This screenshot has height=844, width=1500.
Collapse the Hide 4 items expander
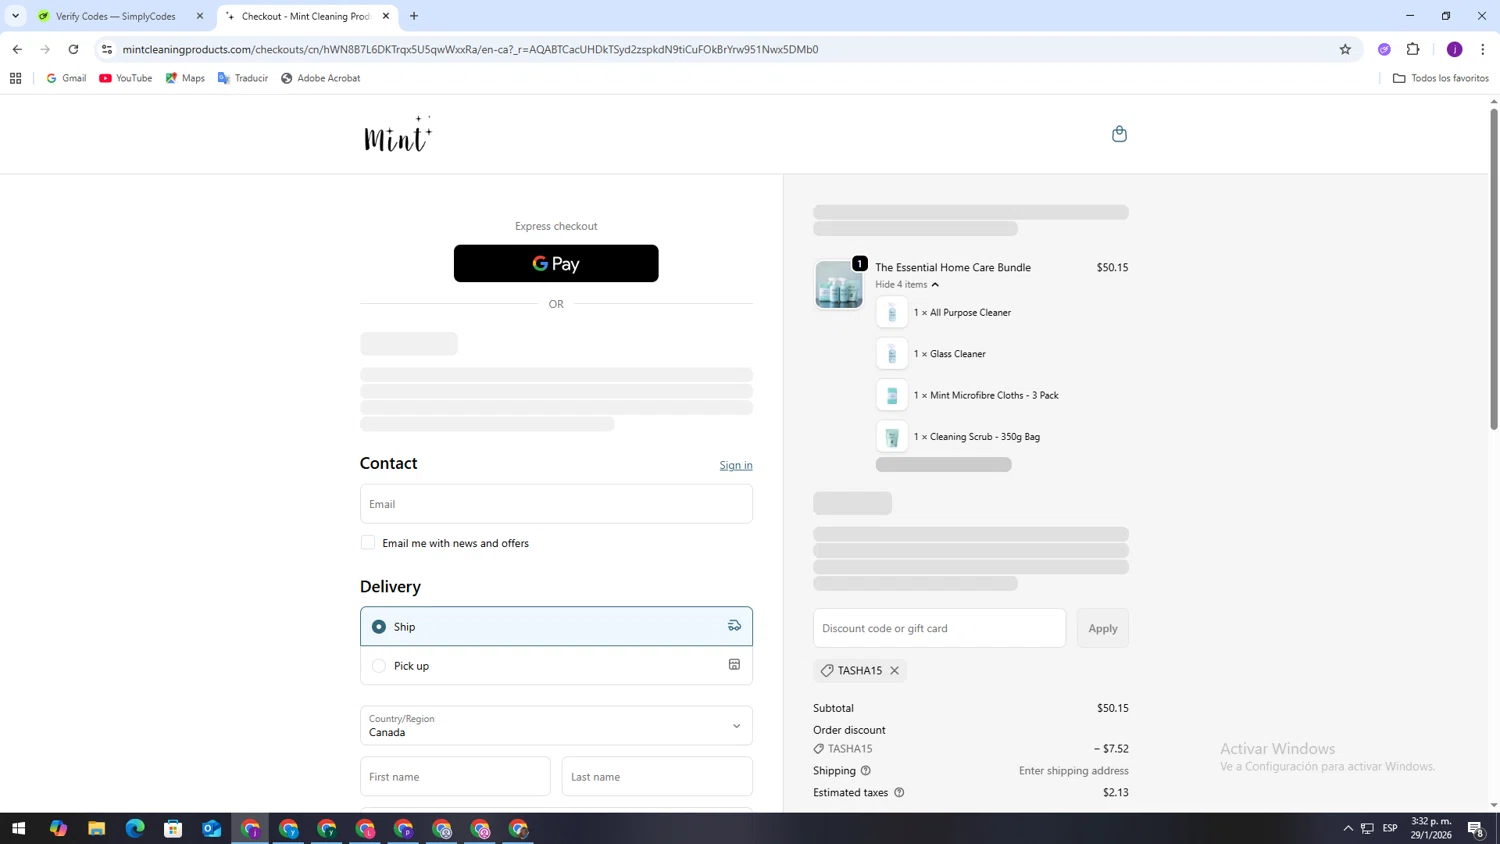[x=907, y=285]
